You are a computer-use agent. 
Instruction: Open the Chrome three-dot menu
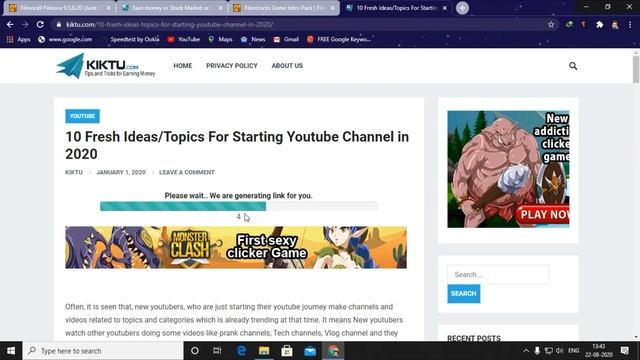(630, 24)
